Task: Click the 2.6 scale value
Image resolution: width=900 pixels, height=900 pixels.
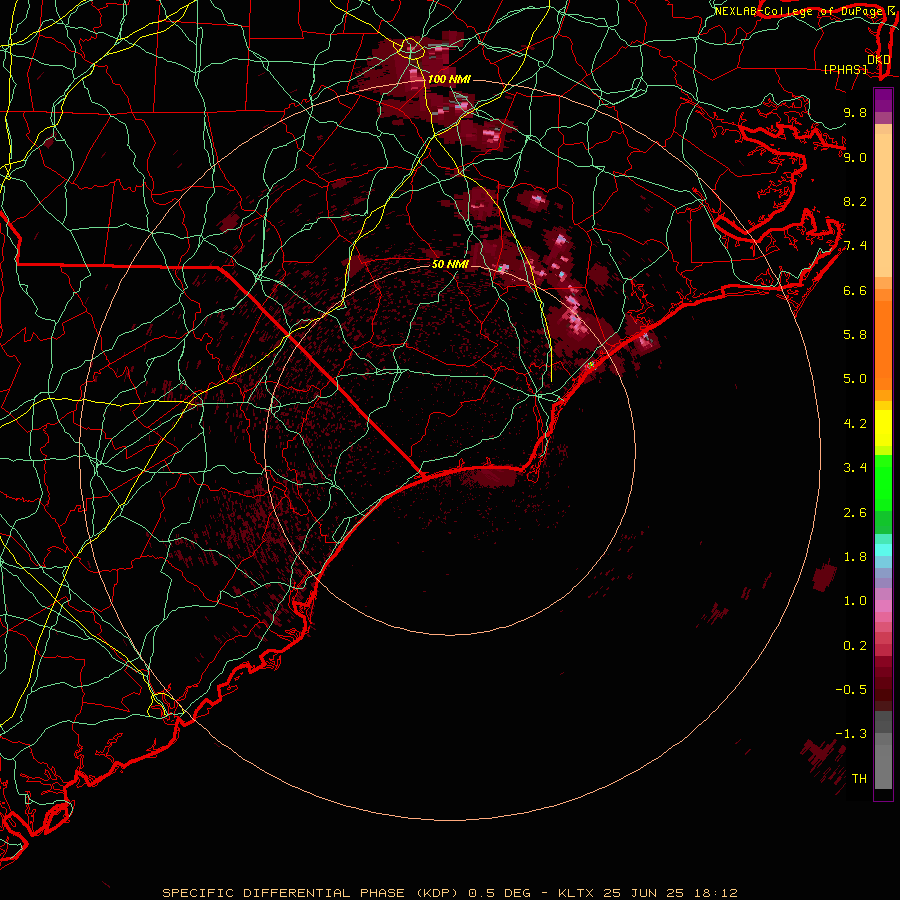Action: click(x=855, y=513)
